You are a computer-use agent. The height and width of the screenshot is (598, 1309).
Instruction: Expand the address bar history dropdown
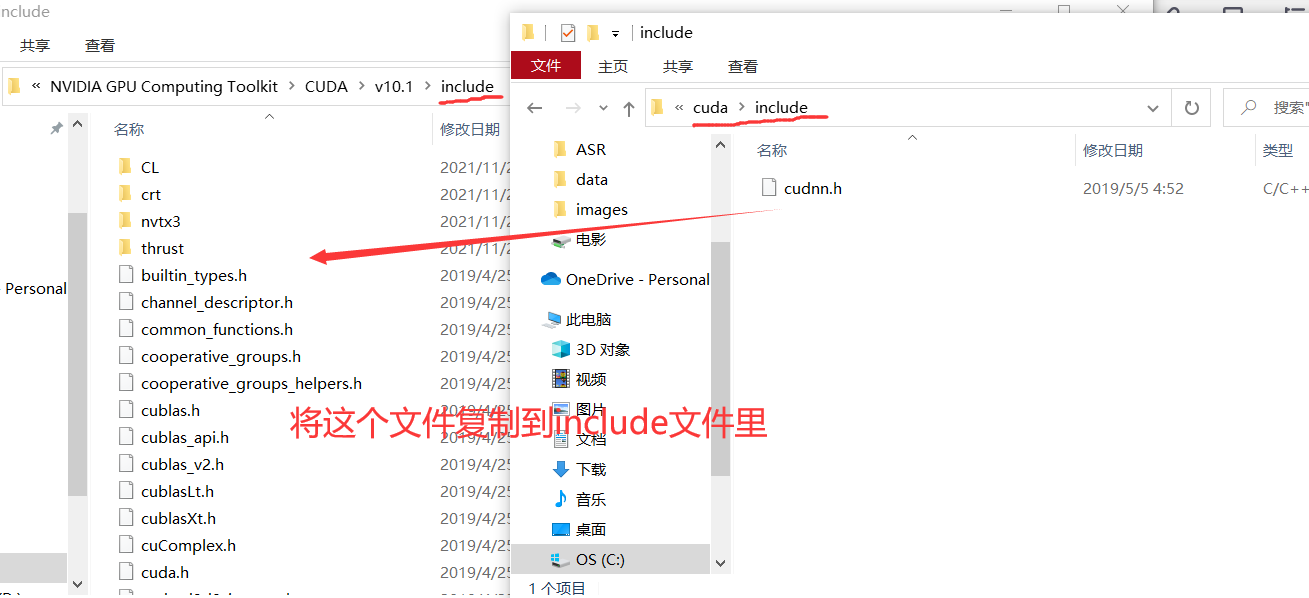coord(1153,108)
